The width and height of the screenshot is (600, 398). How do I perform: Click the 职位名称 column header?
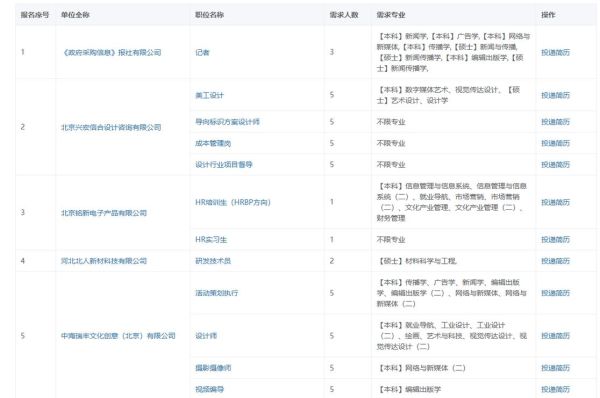point(209,15)
